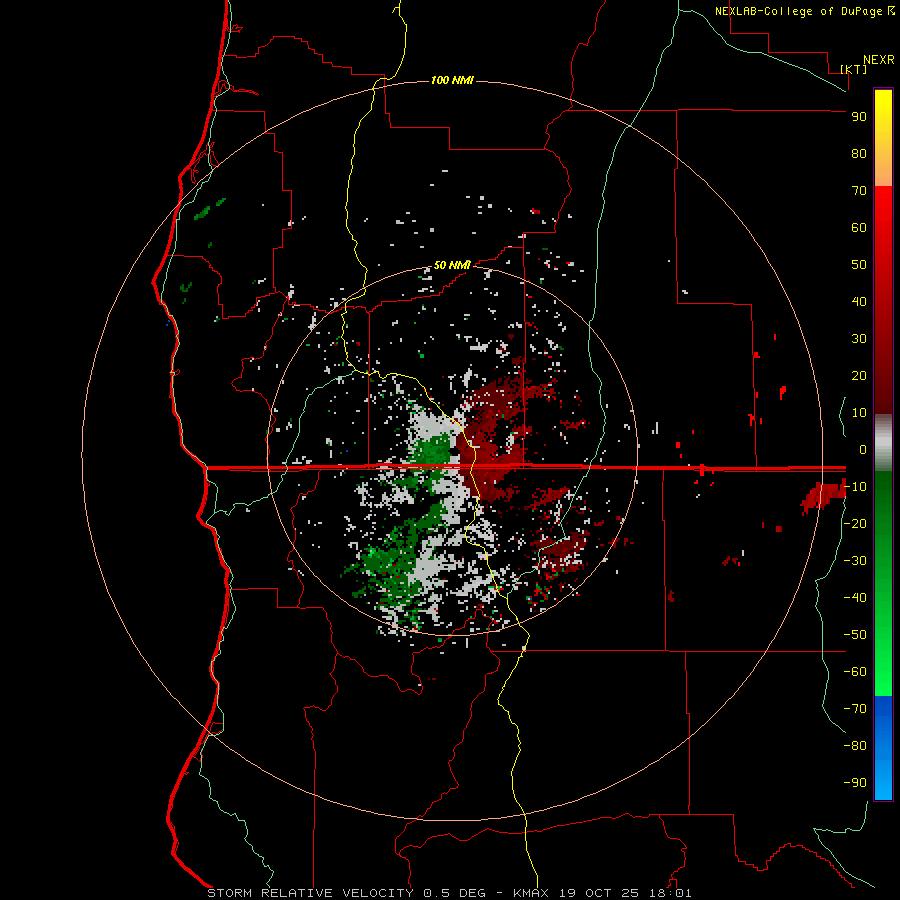
Task: Click the 90 value on the scale
Action: coord(859,117)
